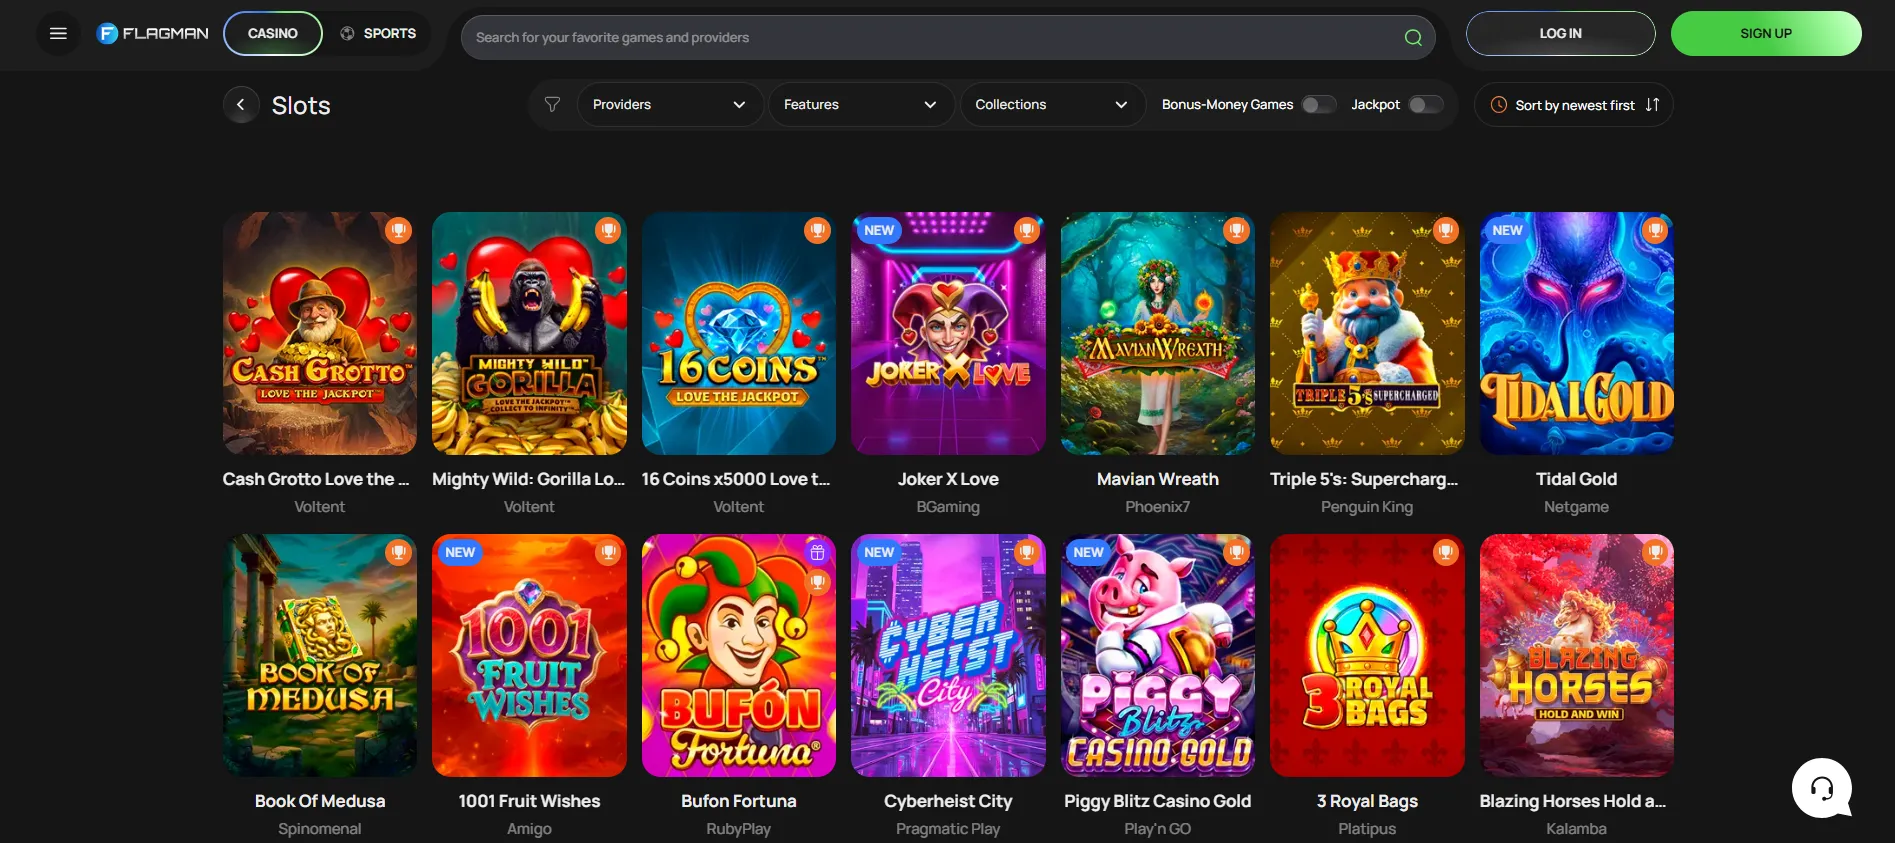Switch to the Sports tab
The height and width of the screenshot is (843, 1895).
pos(378,33)
